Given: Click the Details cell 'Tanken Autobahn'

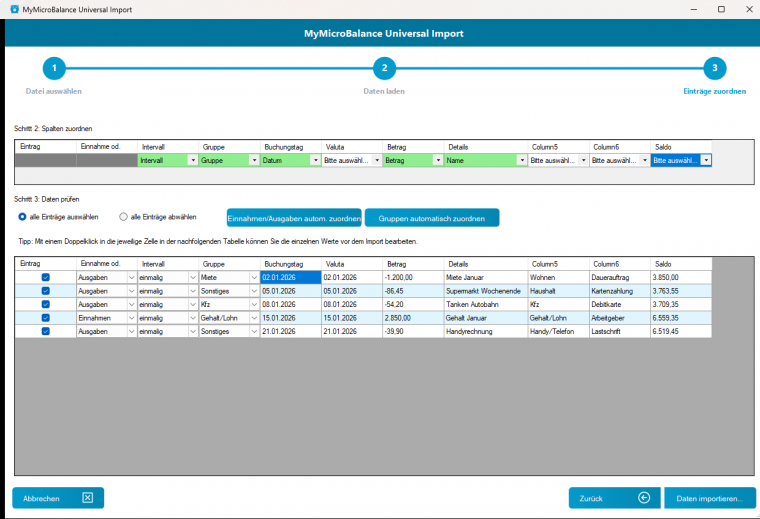Looking at the screenshot, I should (x=486, y=304).
